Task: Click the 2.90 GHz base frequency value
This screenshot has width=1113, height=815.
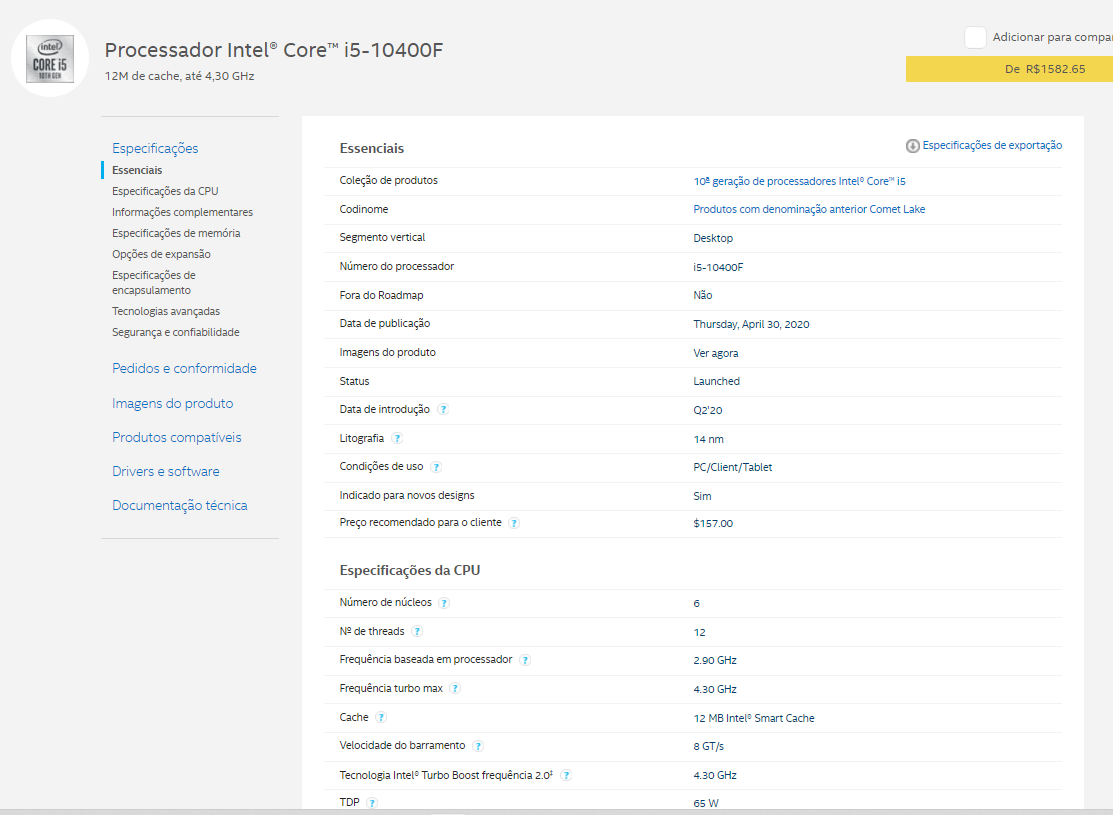Action: 715,660
